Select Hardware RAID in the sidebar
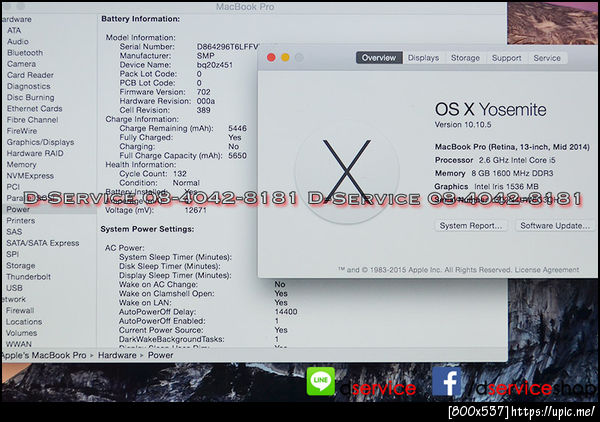The height and width of the screenshot is (422, 600). (x=35, y=153)
